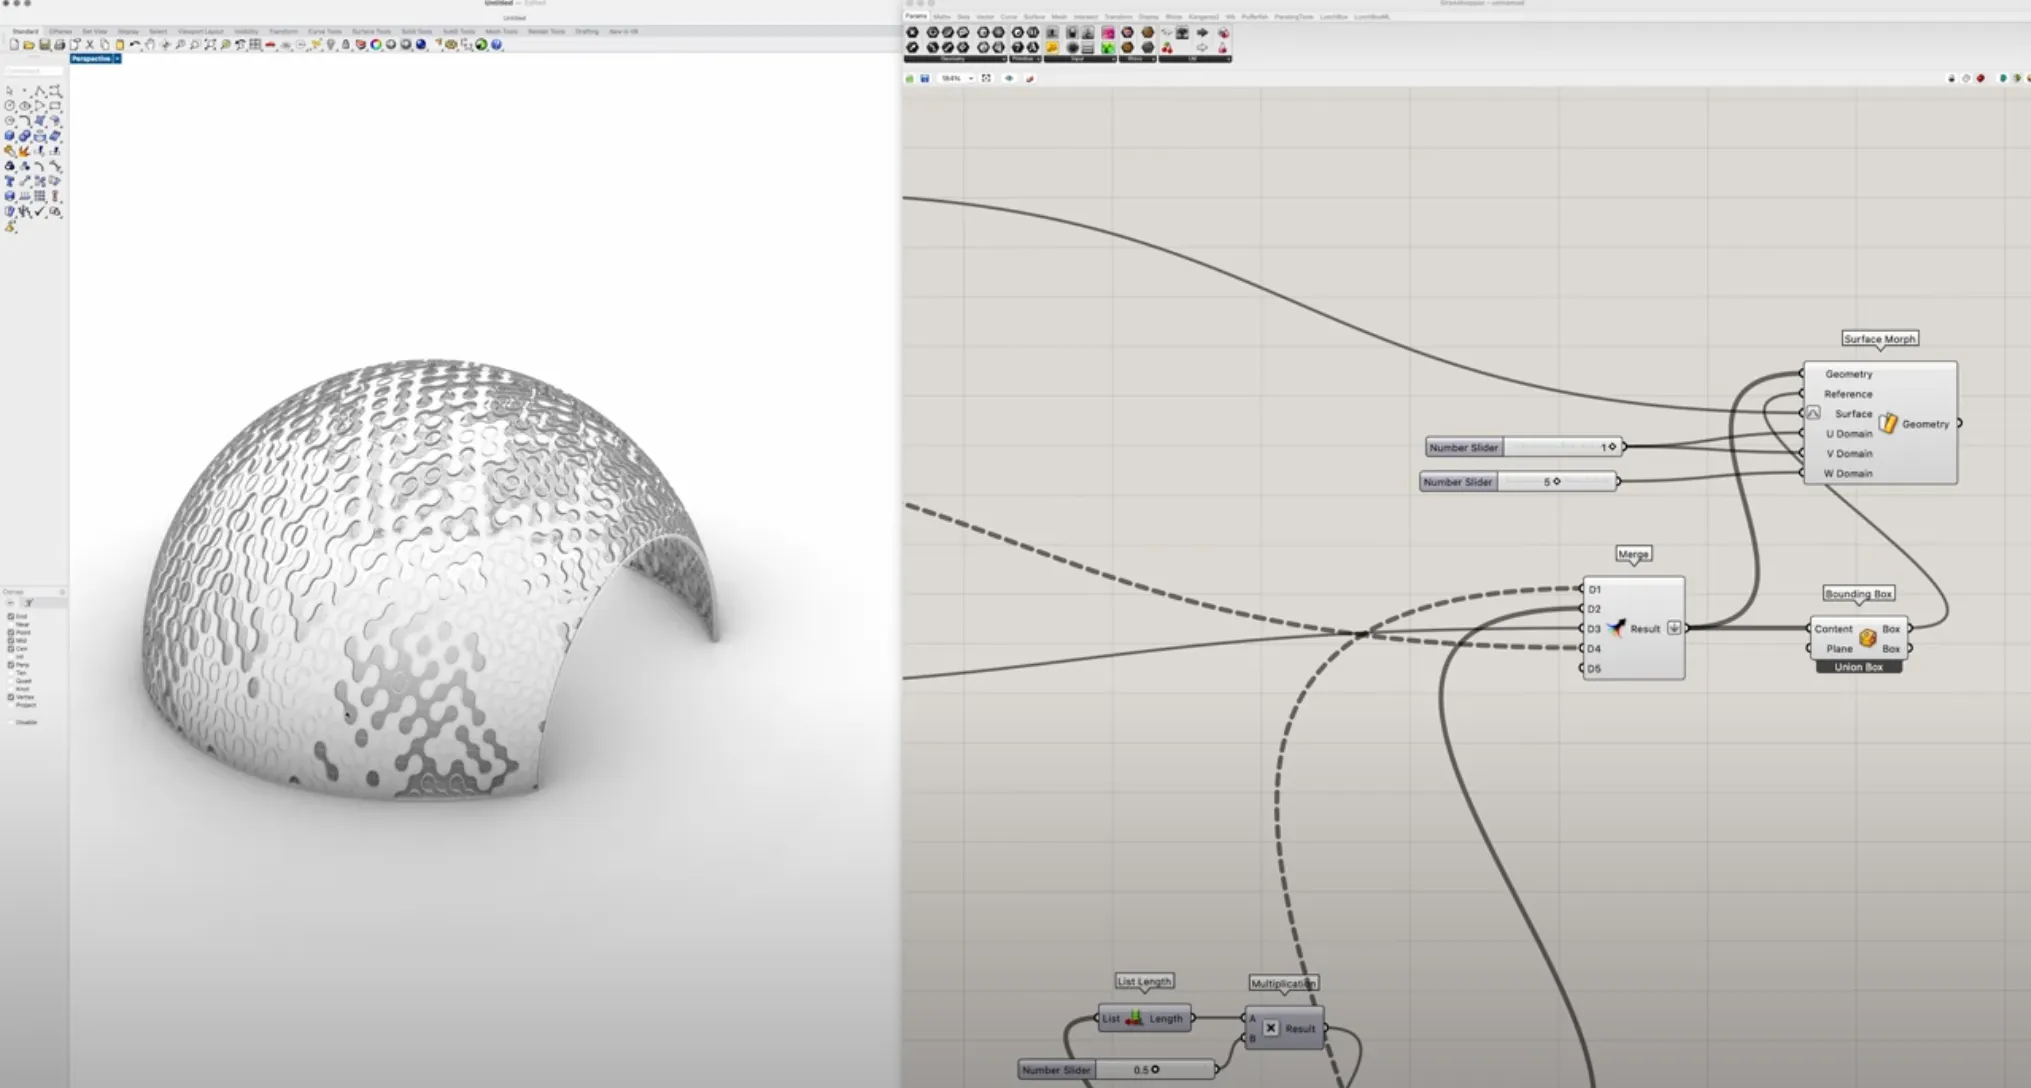Toggle the End osnap checkbox
Viewport: 2031px width, 1088px height.
(11, 616)
